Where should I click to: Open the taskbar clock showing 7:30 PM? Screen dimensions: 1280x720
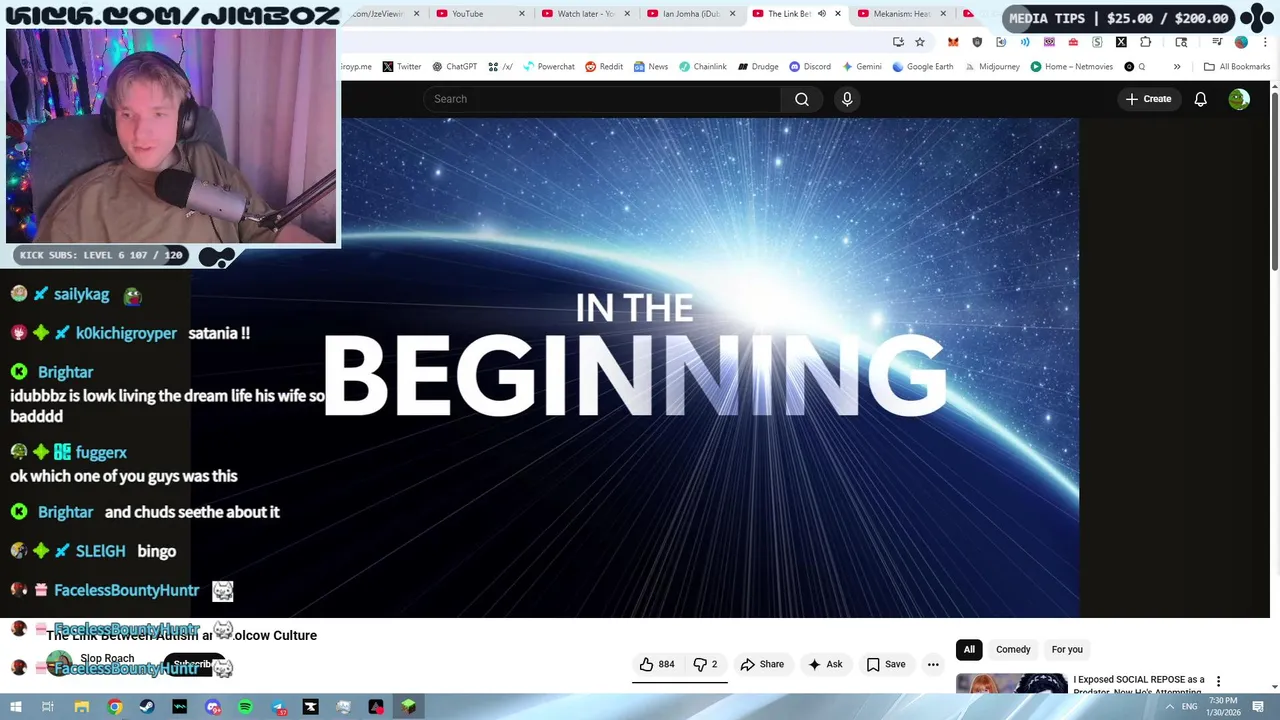(x=1222, y=707)
